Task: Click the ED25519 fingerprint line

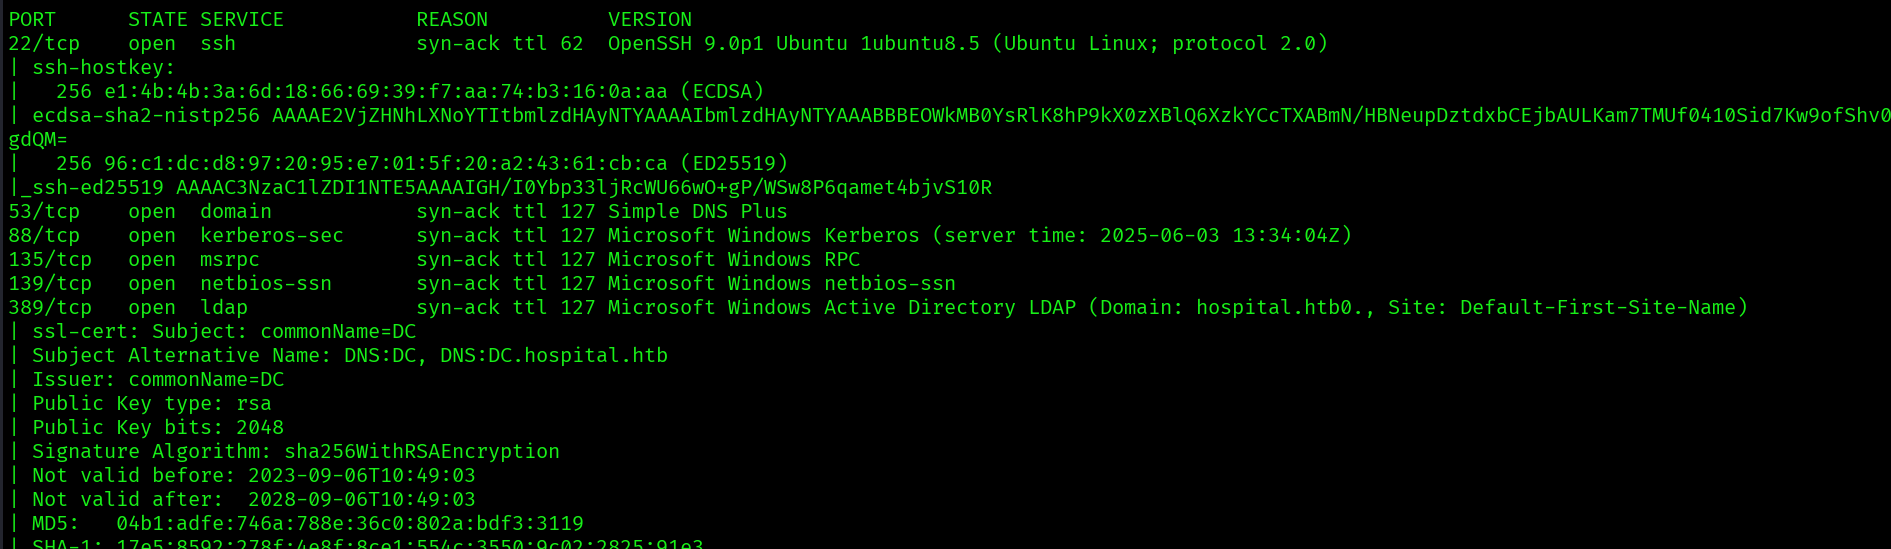Action: click(x=398, y=163)
